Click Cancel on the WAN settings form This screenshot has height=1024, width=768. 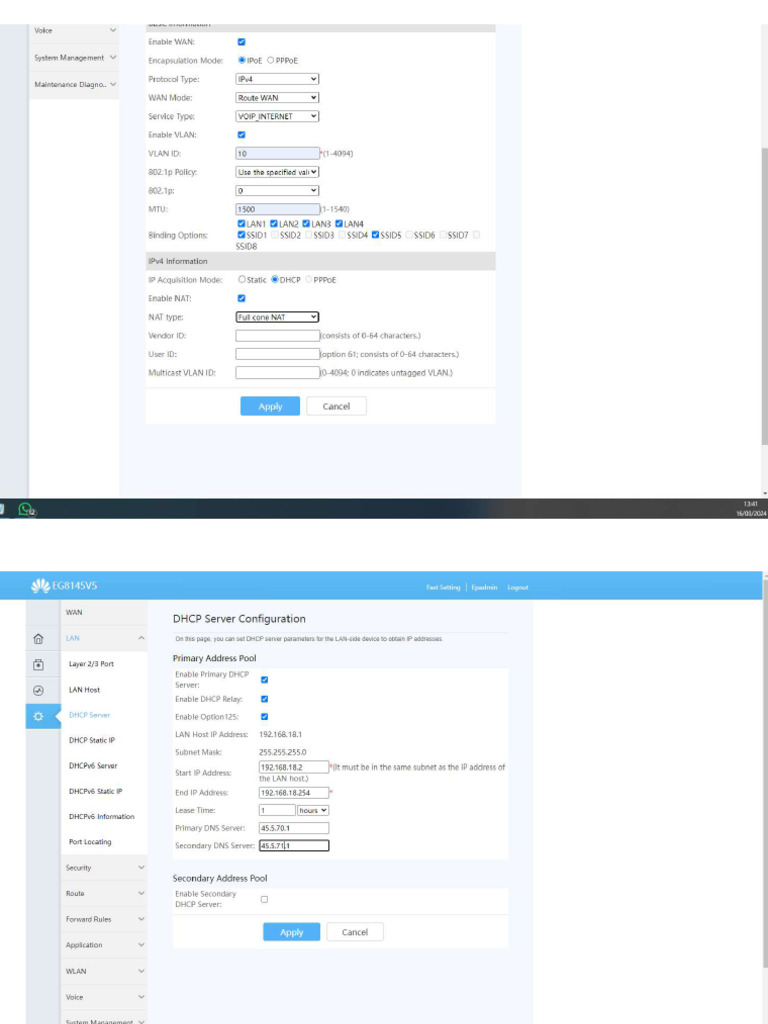pos(336,406)
